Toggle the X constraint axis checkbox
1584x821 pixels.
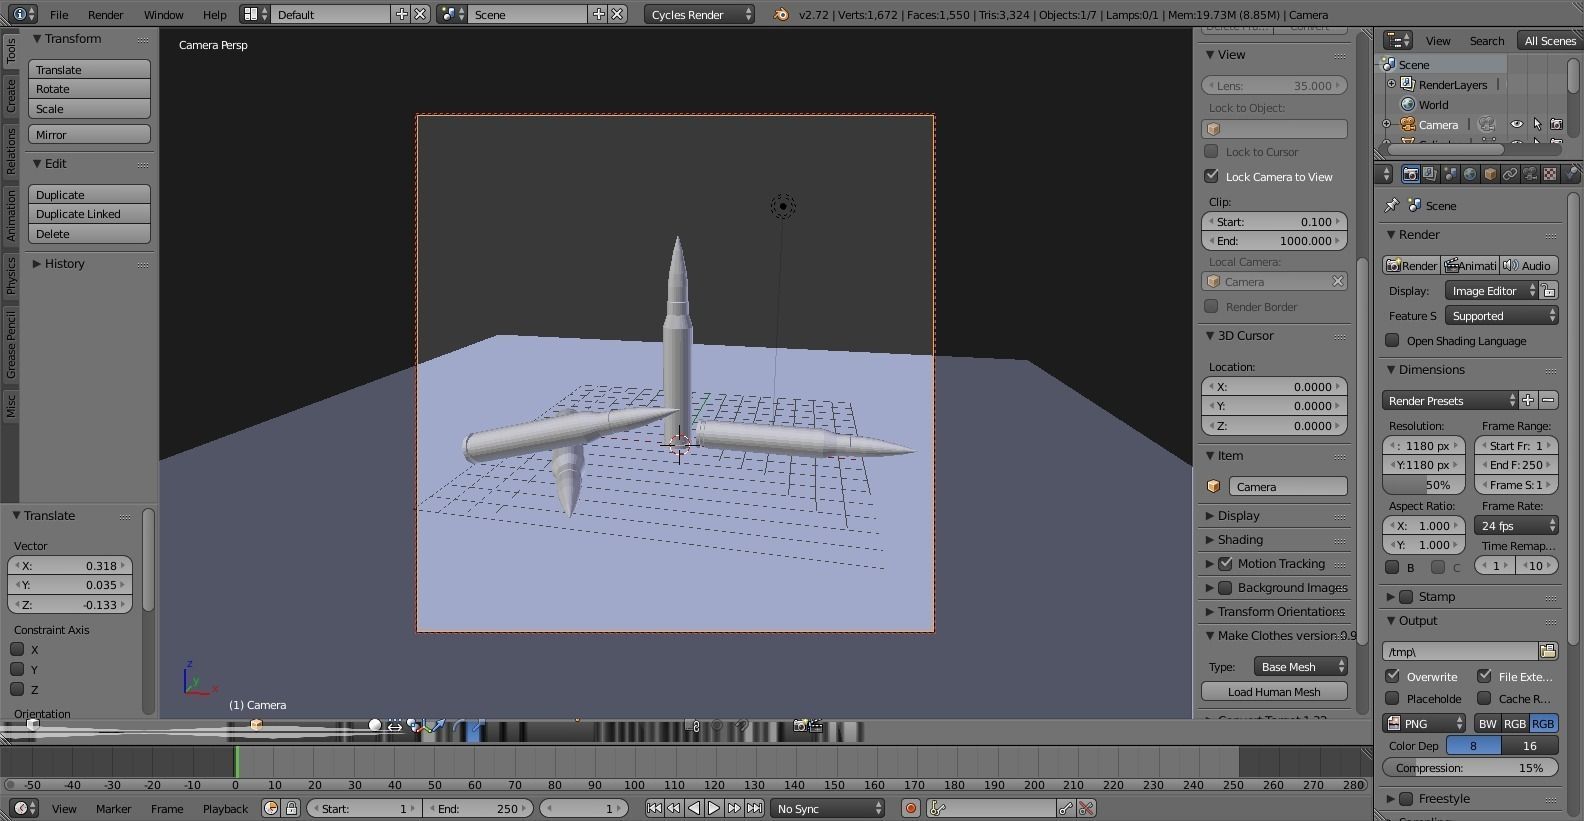tap(17, 649)
